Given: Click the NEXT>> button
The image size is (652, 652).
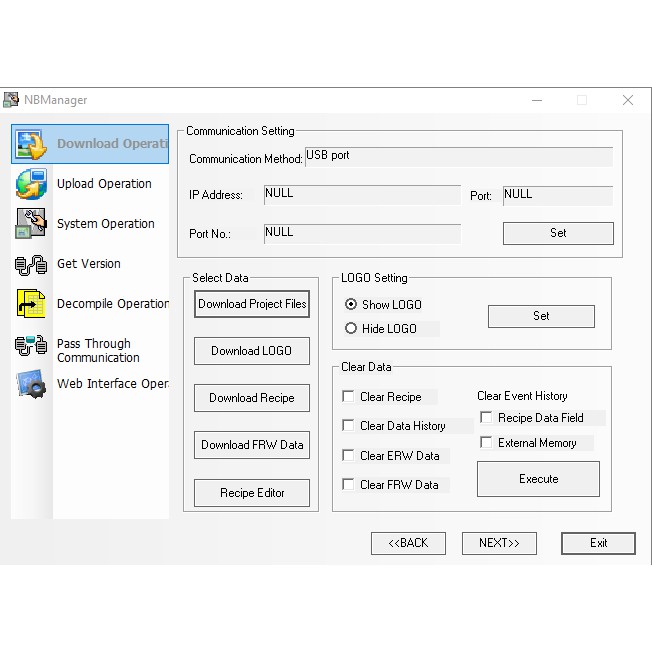Looking at the screenshot, I should tap(499, 543).
